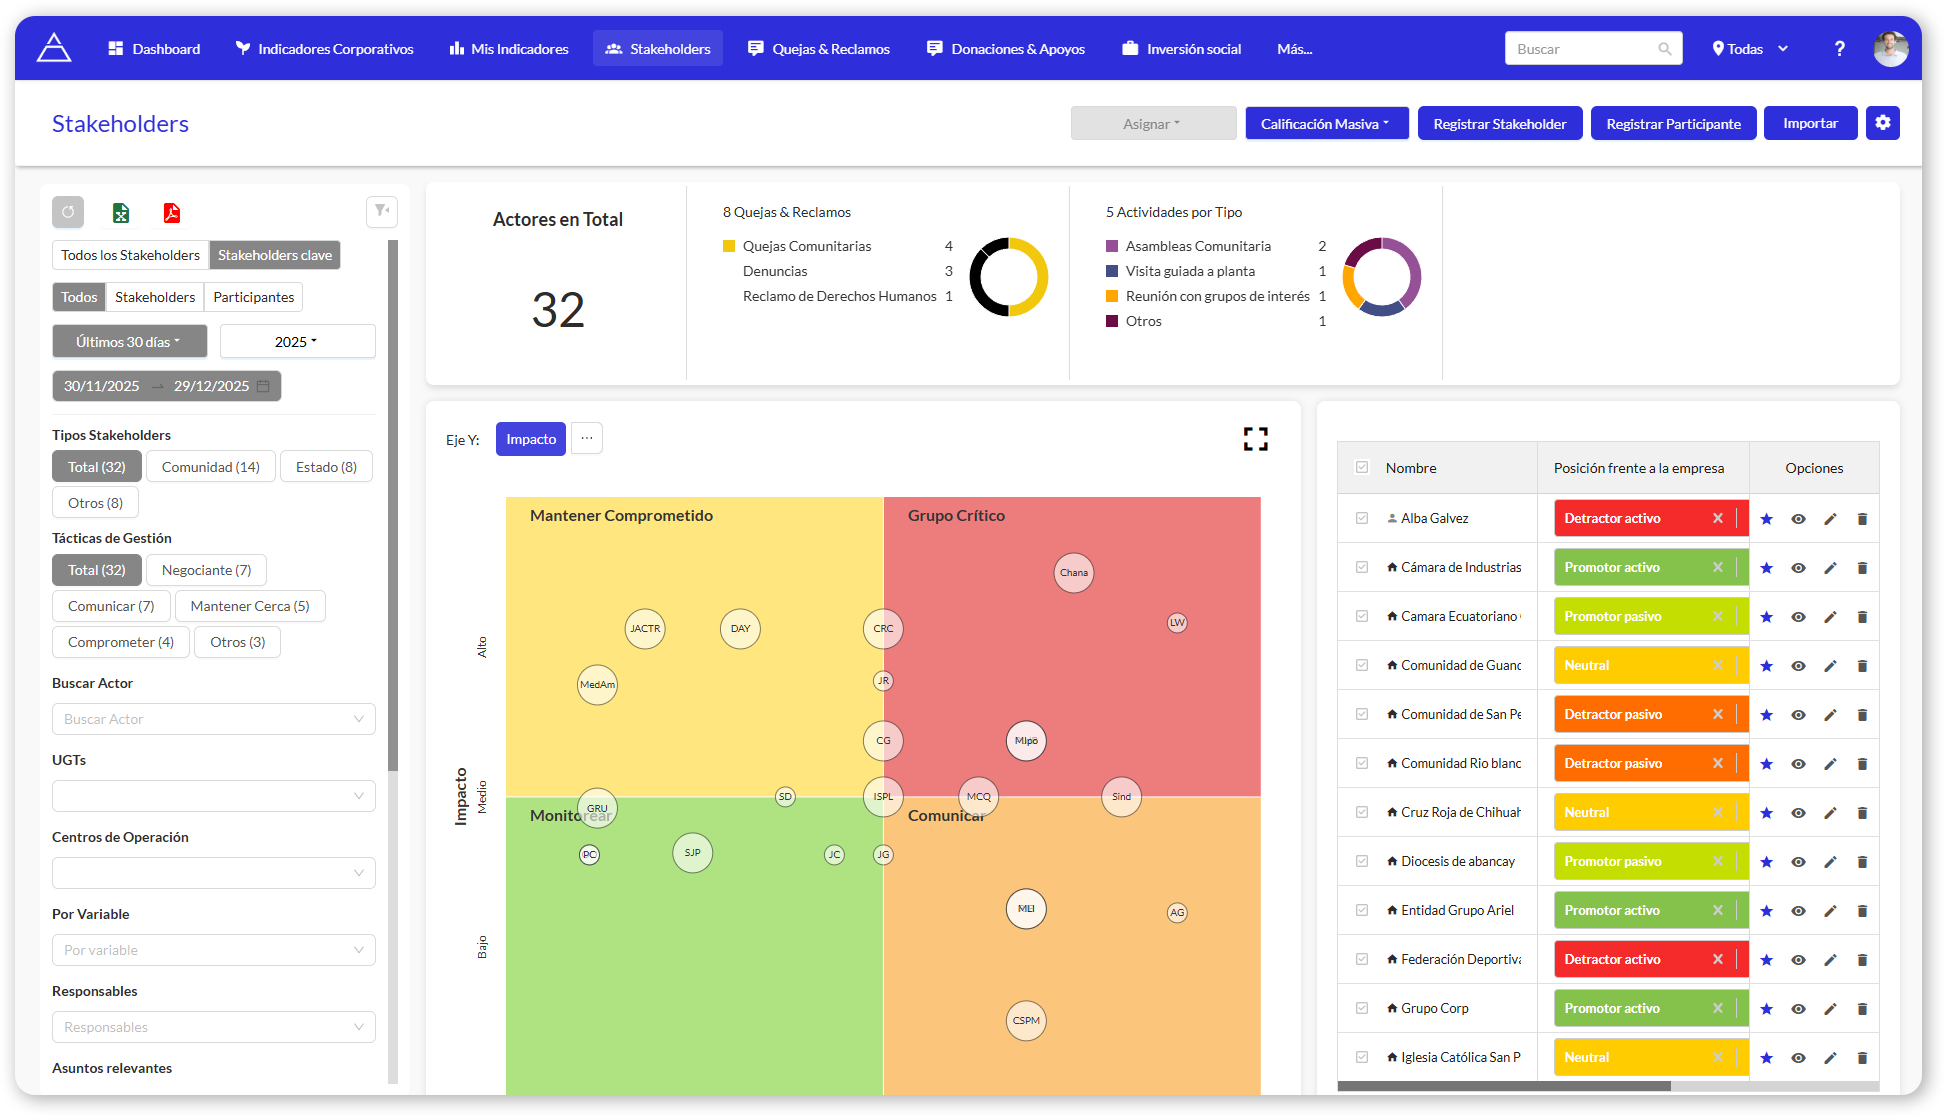Select all stakeholders via header checkbox
The image size is (1945, 1117).
(1361, 467)
